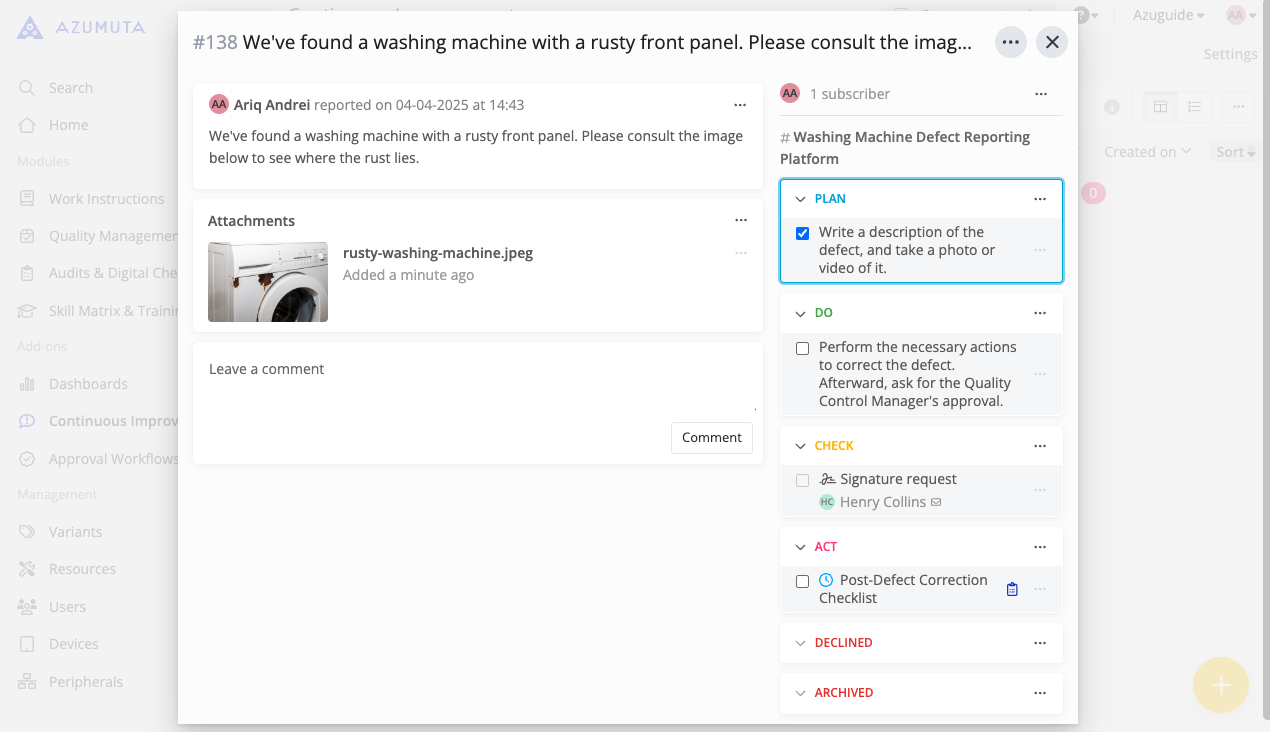
Task: Open the PLAN section ellipsis menu
Action: coord(1040,199)
